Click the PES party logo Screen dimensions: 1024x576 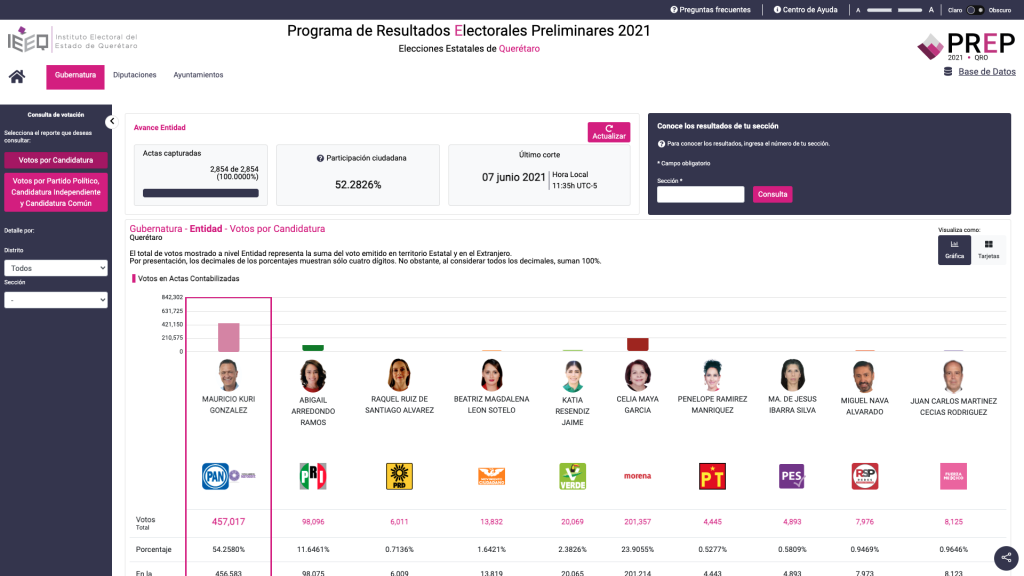[792, 476]
